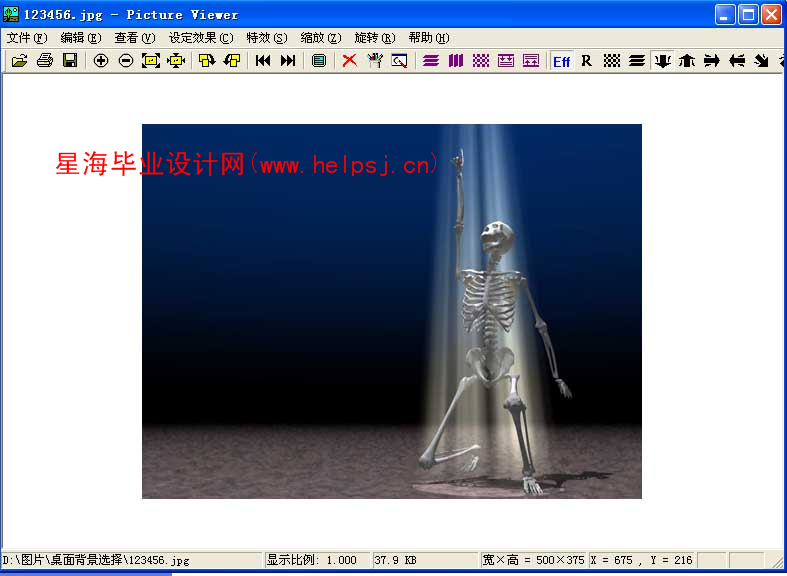787x576 pixels.
Task: Click the 37.9 KB file size text
Action: 396,560
